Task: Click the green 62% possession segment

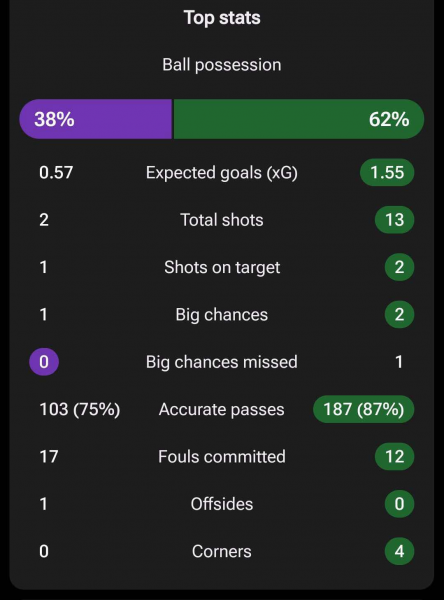Action: tap(299, 119)
